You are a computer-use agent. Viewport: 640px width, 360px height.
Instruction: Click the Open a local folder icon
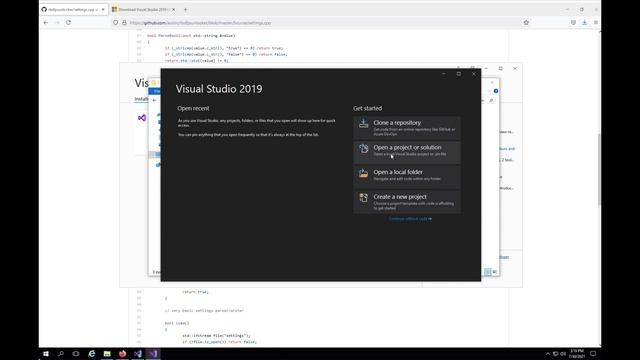tap(363, 173)
